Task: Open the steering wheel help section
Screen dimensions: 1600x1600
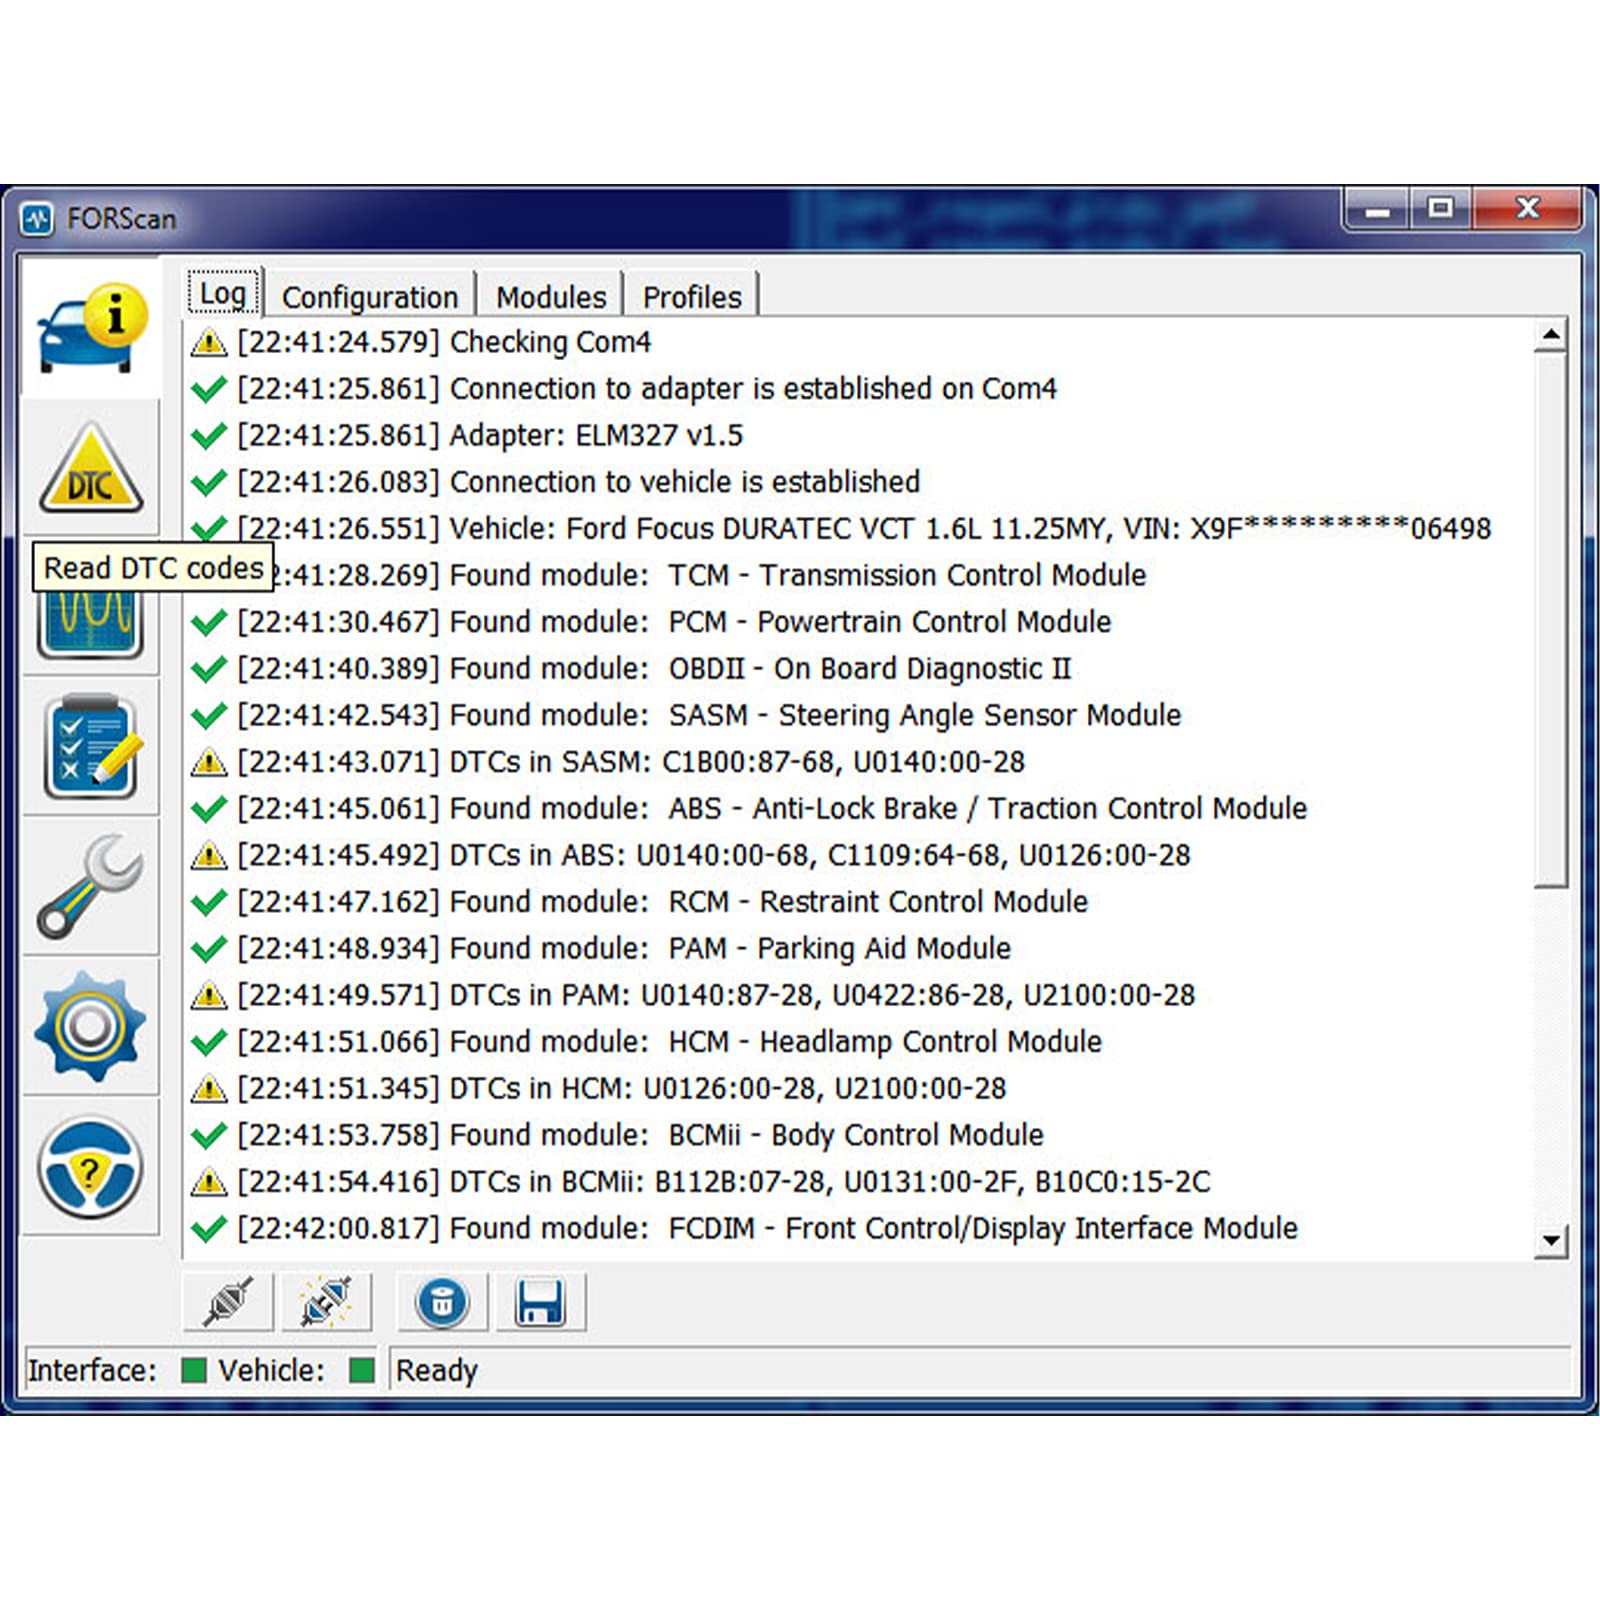Action: pyautogui.click(x=91, y=1167)
